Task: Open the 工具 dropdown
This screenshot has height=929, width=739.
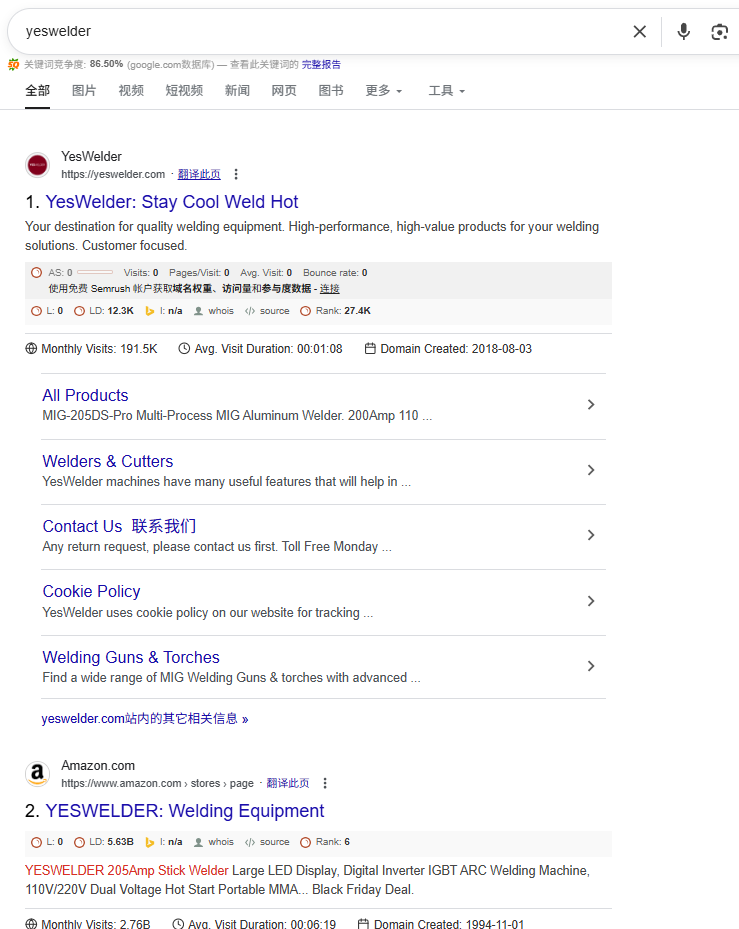Action: [446, 91]
